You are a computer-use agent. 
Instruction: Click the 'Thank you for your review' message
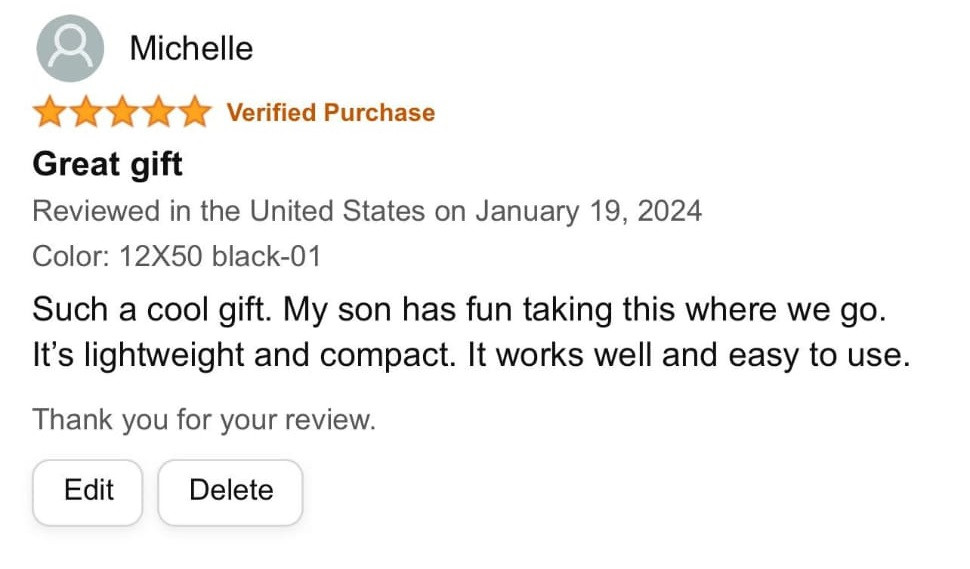tap(203, 419)
